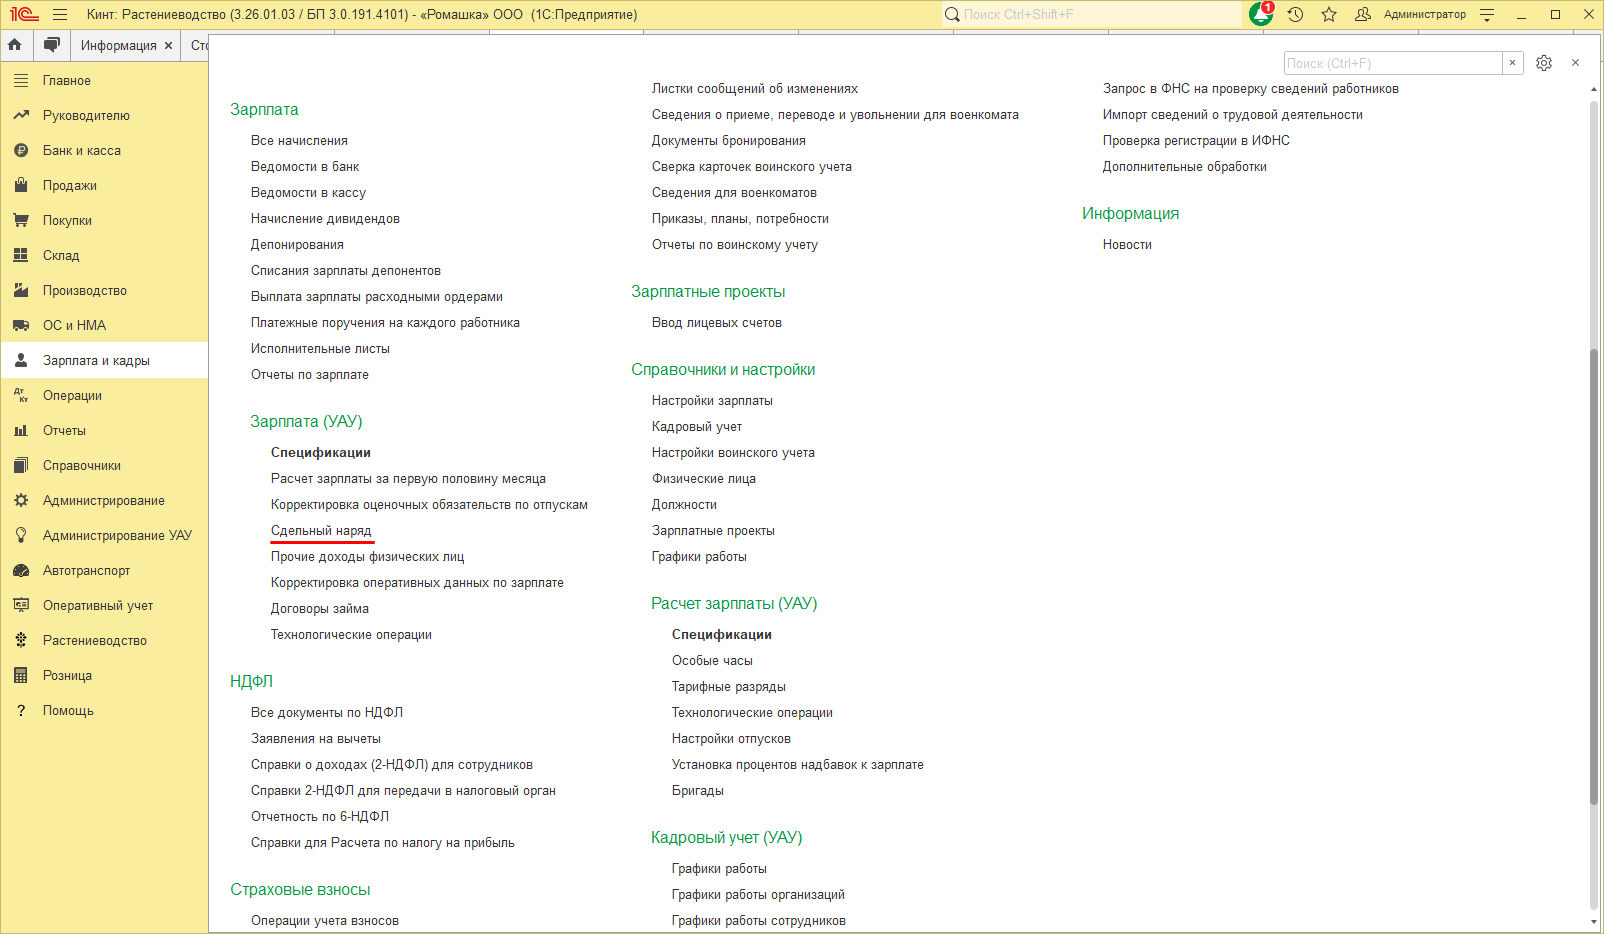Open Физические лица link
The width and height of the screenshot is (1604, 934).
tap(704, 479)
